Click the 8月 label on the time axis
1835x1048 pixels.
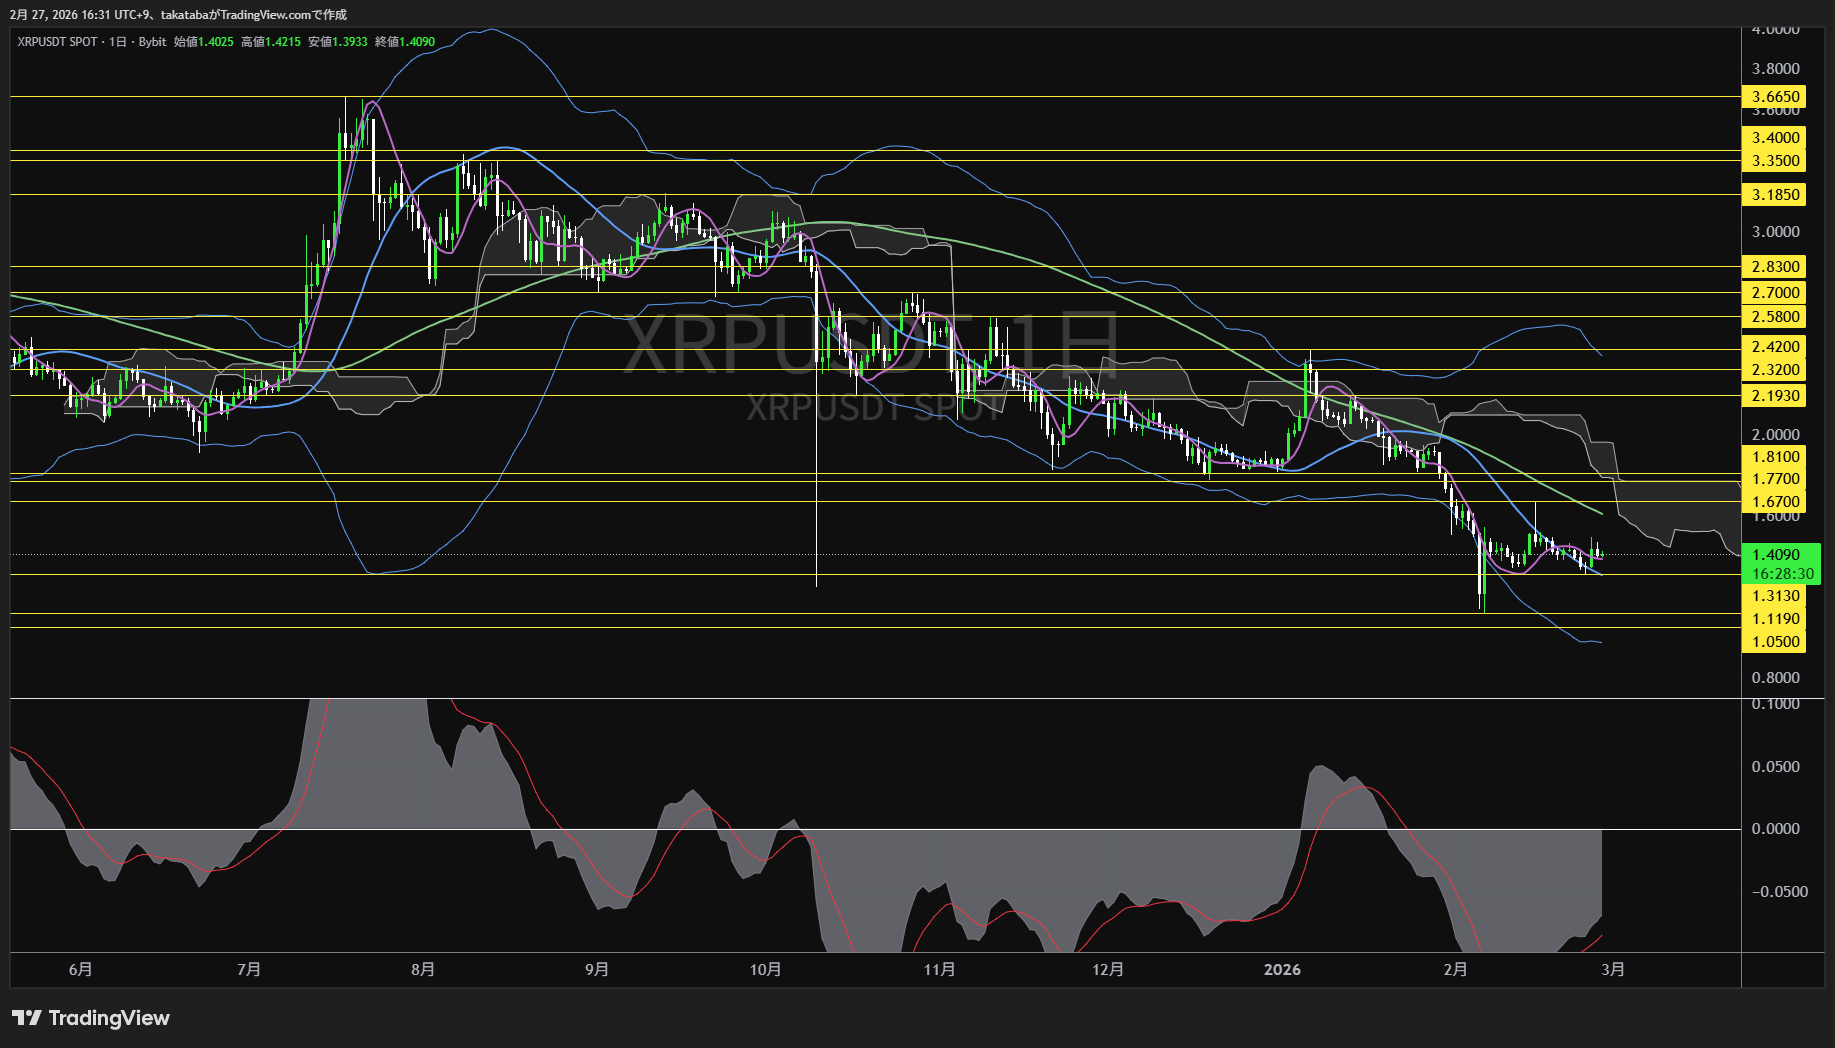423,970
